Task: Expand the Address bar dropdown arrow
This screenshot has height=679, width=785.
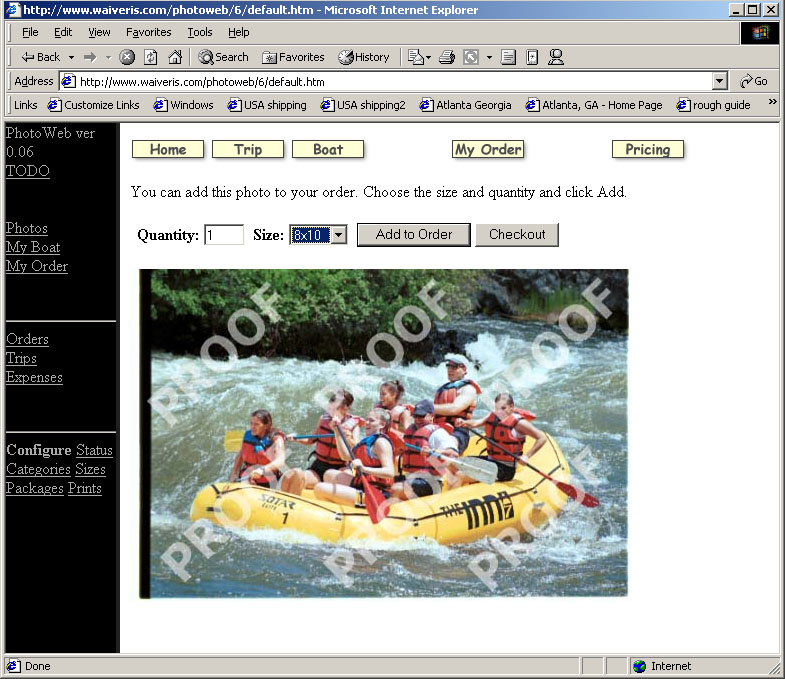Action: (x=719, y=81)
